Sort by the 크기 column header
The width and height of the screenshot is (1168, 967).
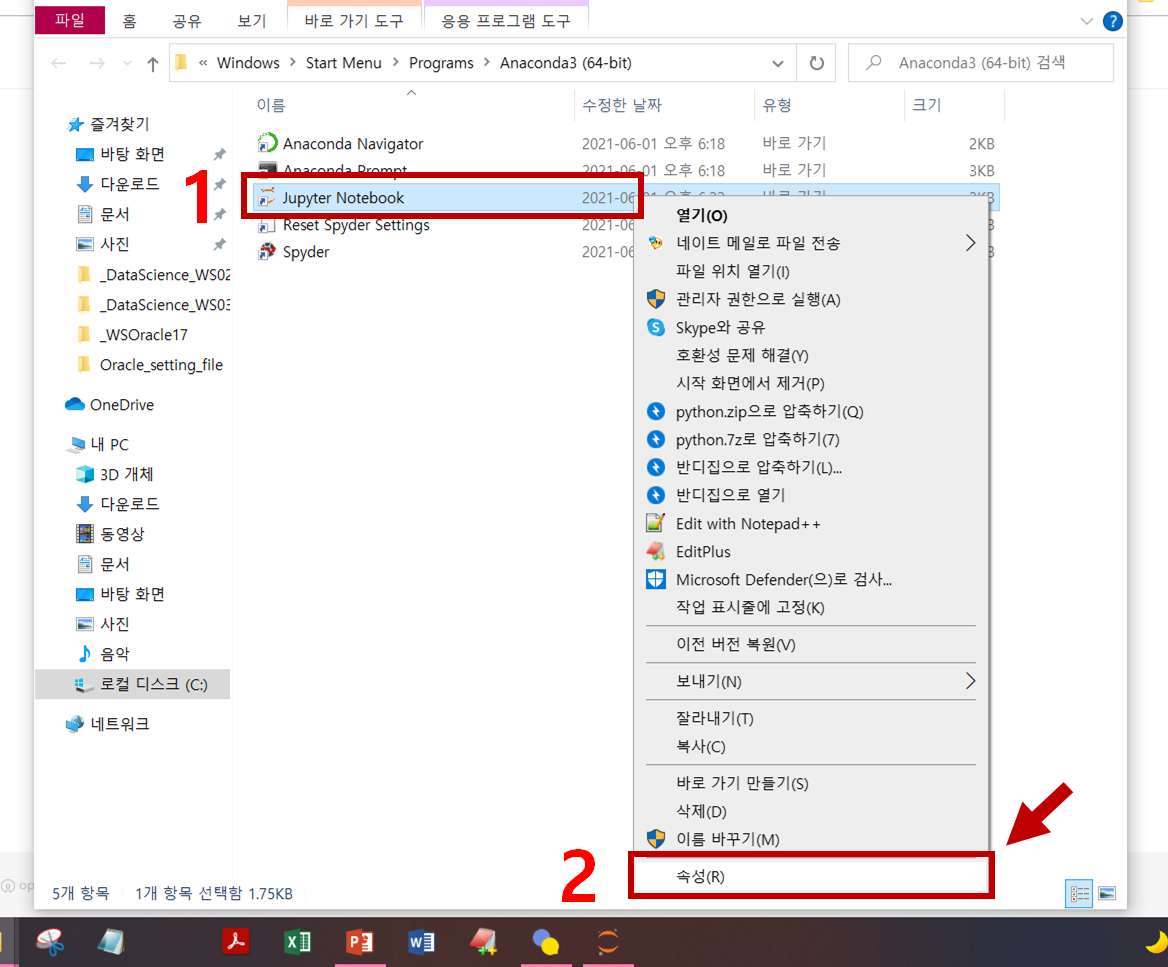click(954, 105)
